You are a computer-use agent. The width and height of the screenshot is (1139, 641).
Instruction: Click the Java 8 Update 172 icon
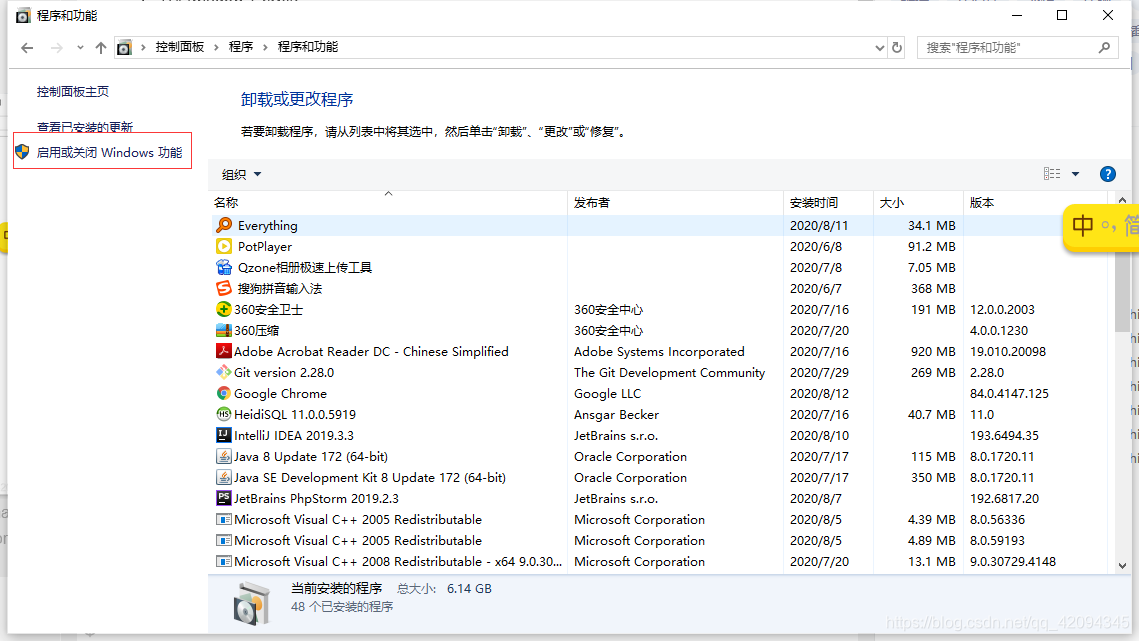coord(224,457)
